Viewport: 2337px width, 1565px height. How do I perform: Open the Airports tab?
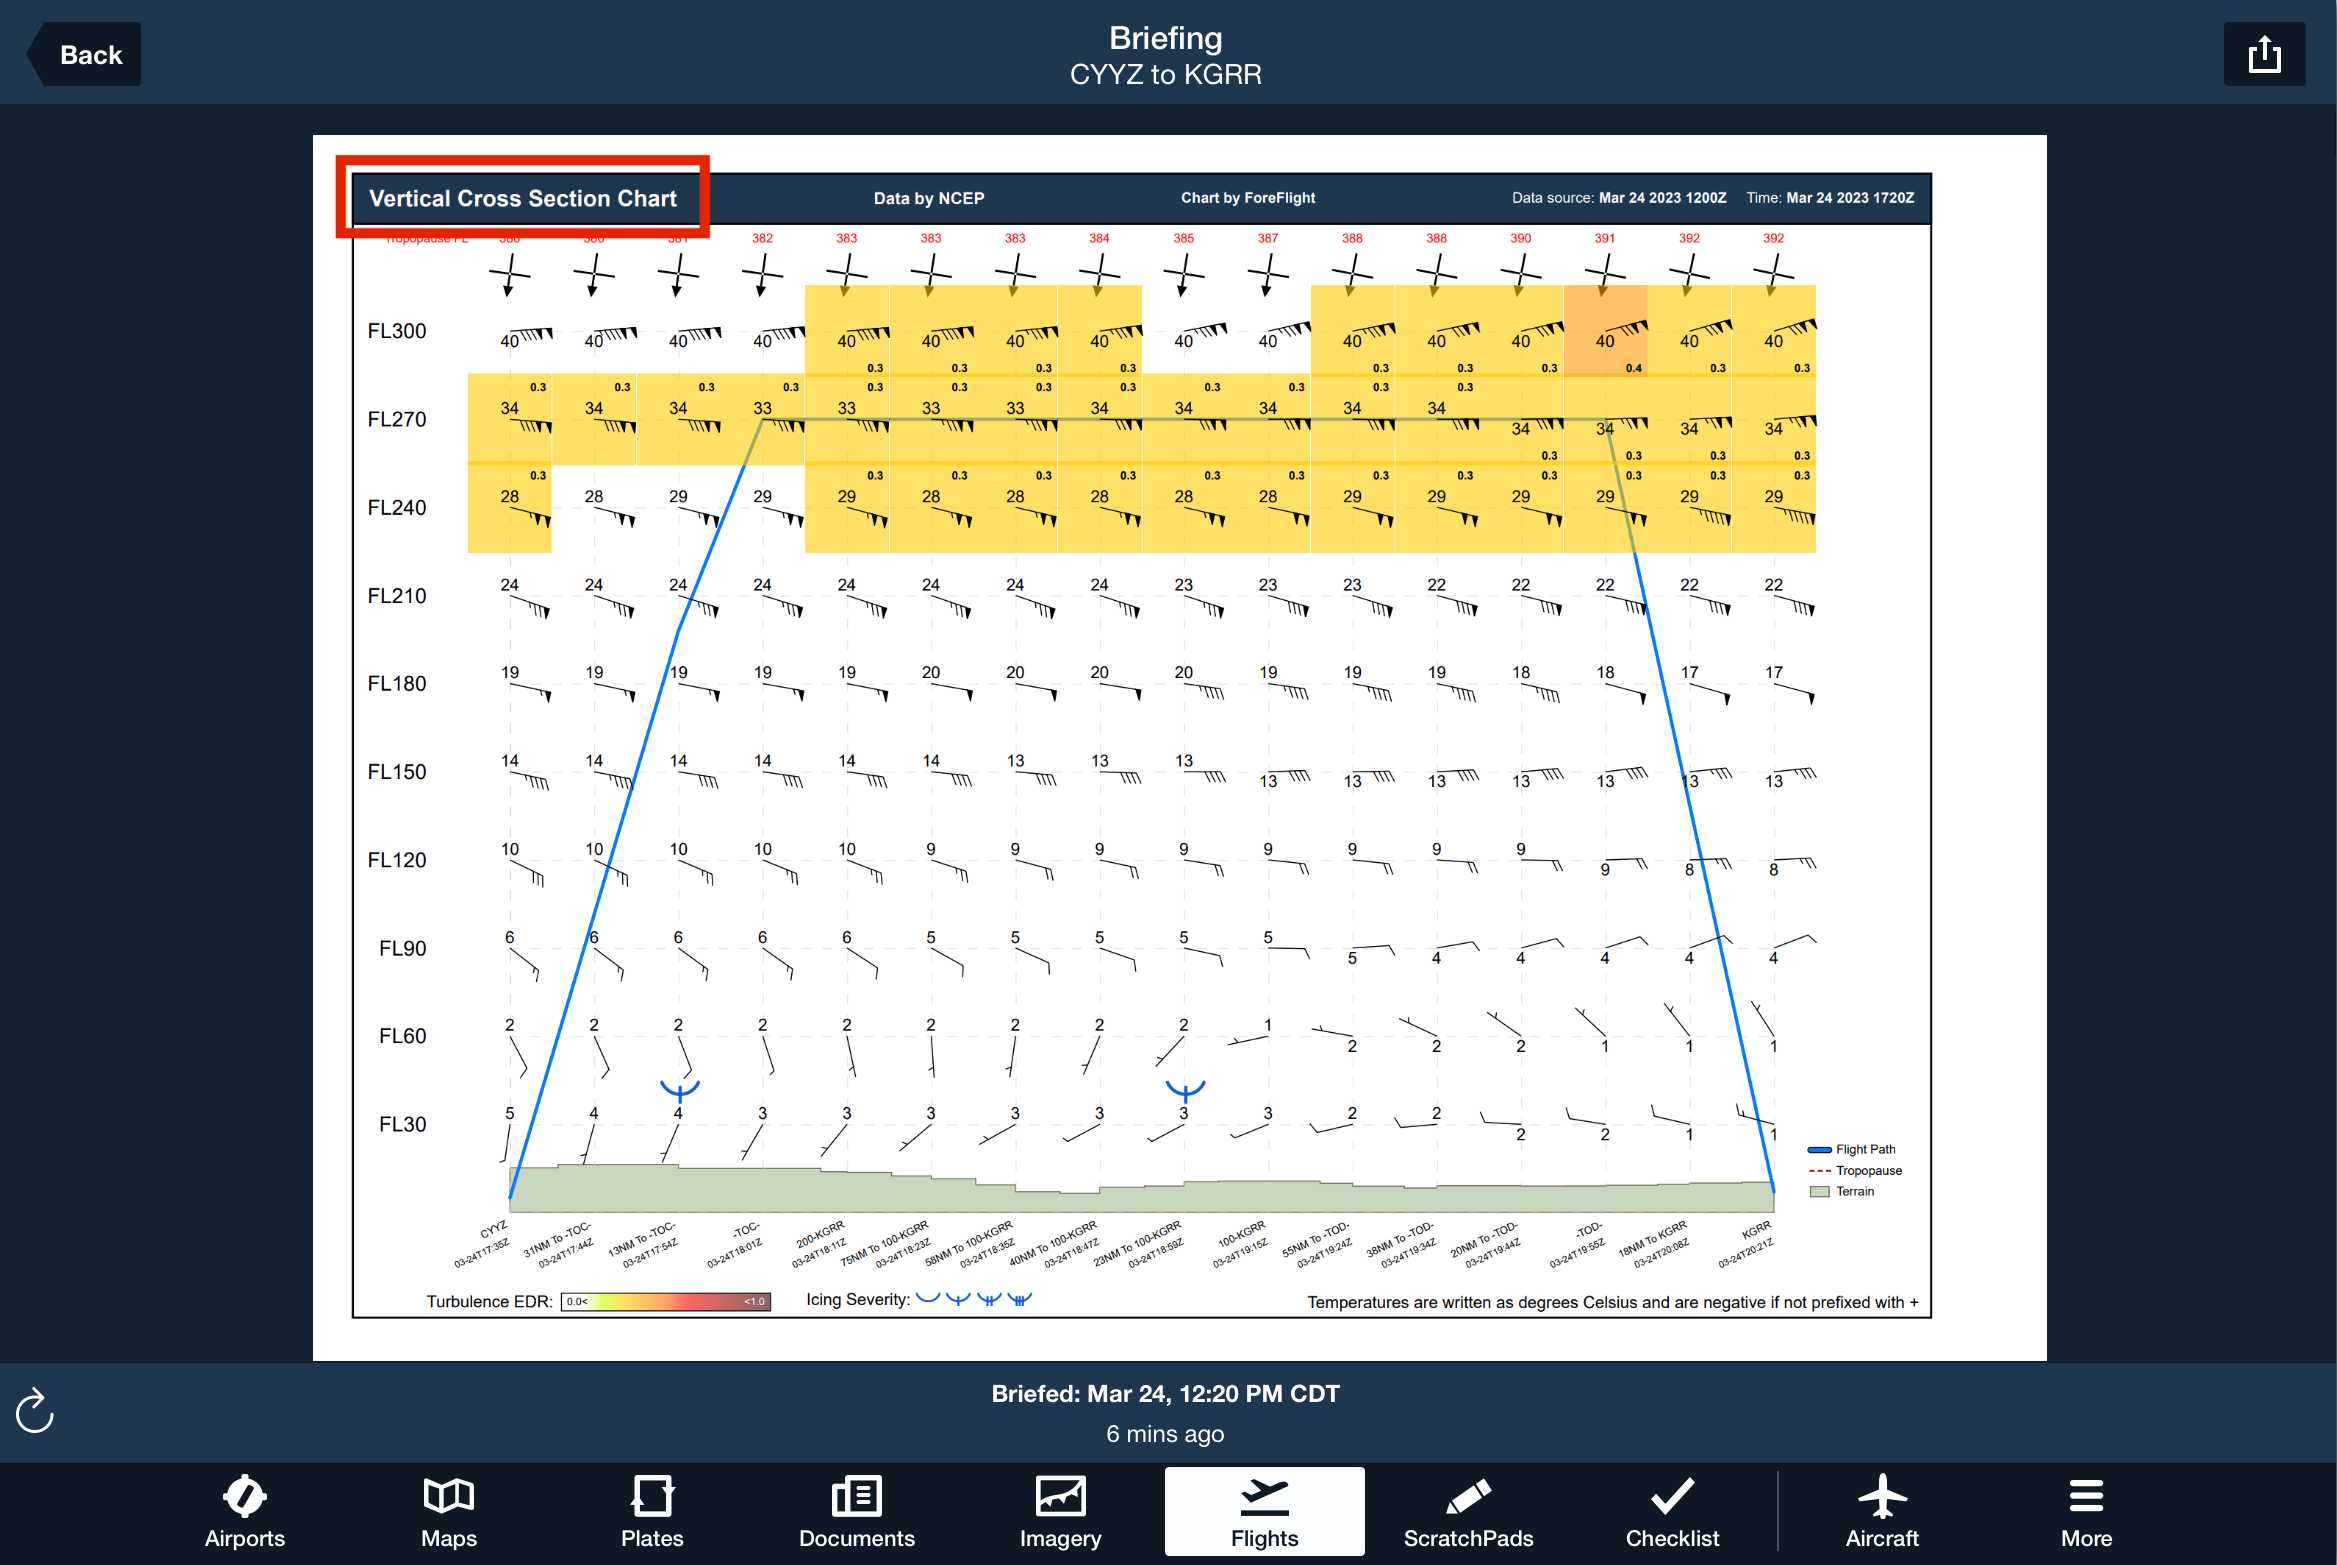pos(244,1512)
